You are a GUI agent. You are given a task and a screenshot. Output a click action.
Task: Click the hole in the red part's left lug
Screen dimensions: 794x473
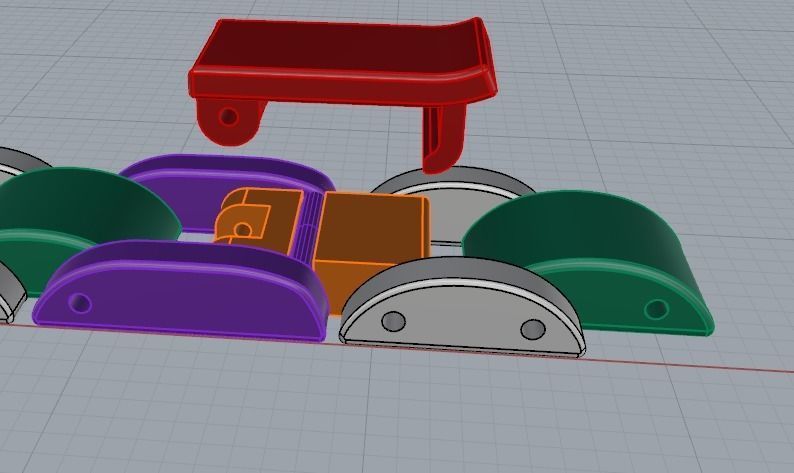[228, 117]
